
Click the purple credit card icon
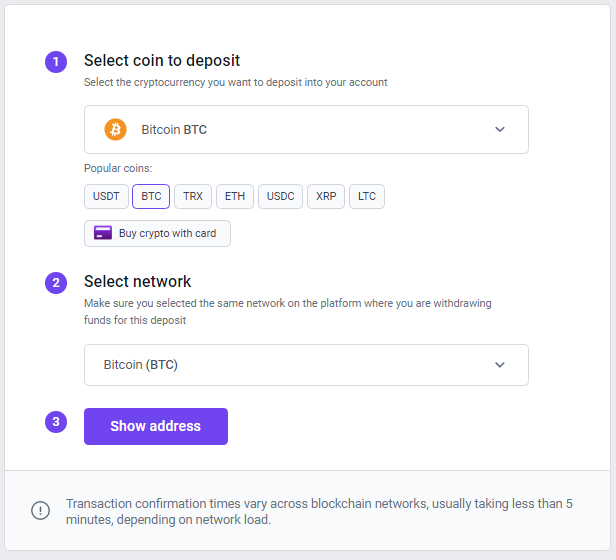coord(103,233)
